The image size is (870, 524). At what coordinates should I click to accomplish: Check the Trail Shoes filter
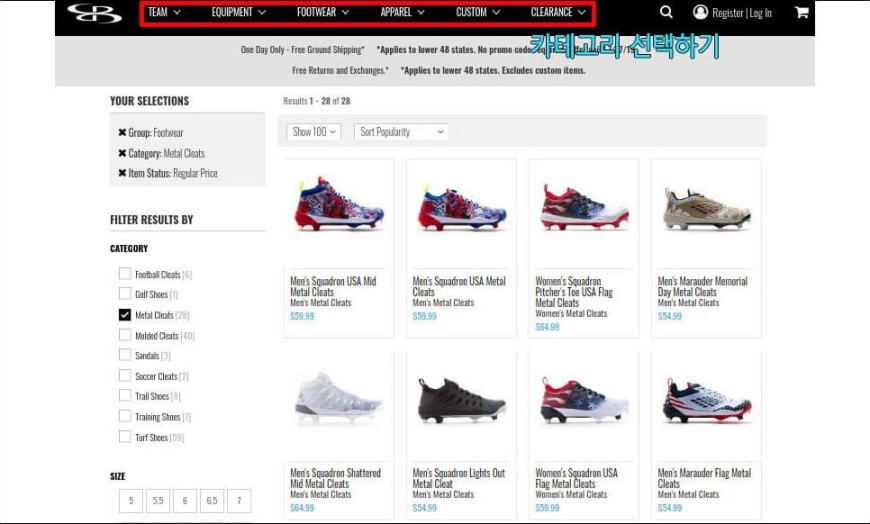pos(125,395)
